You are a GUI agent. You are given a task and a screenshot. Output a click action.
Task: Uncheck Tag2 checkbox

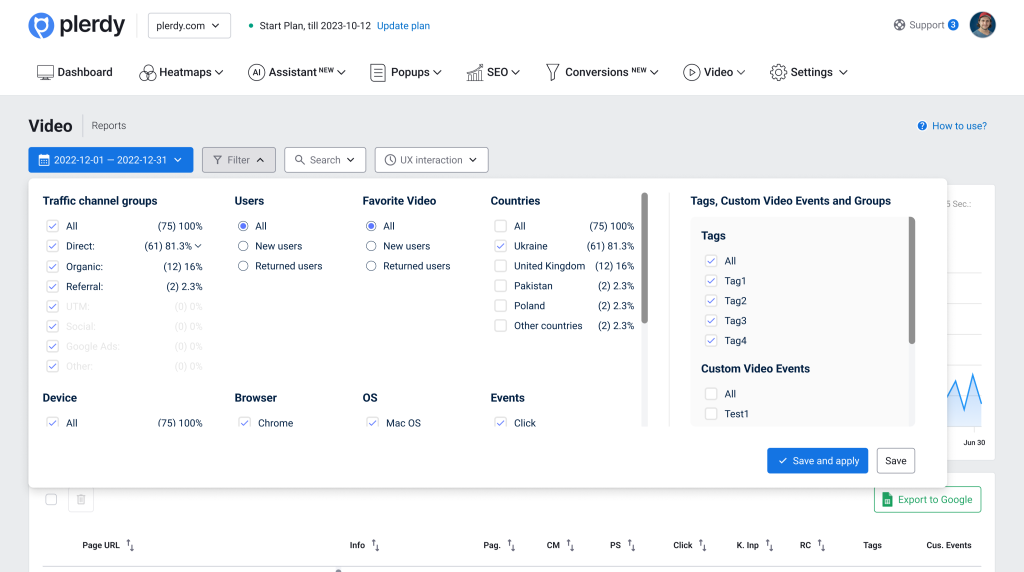711,300
